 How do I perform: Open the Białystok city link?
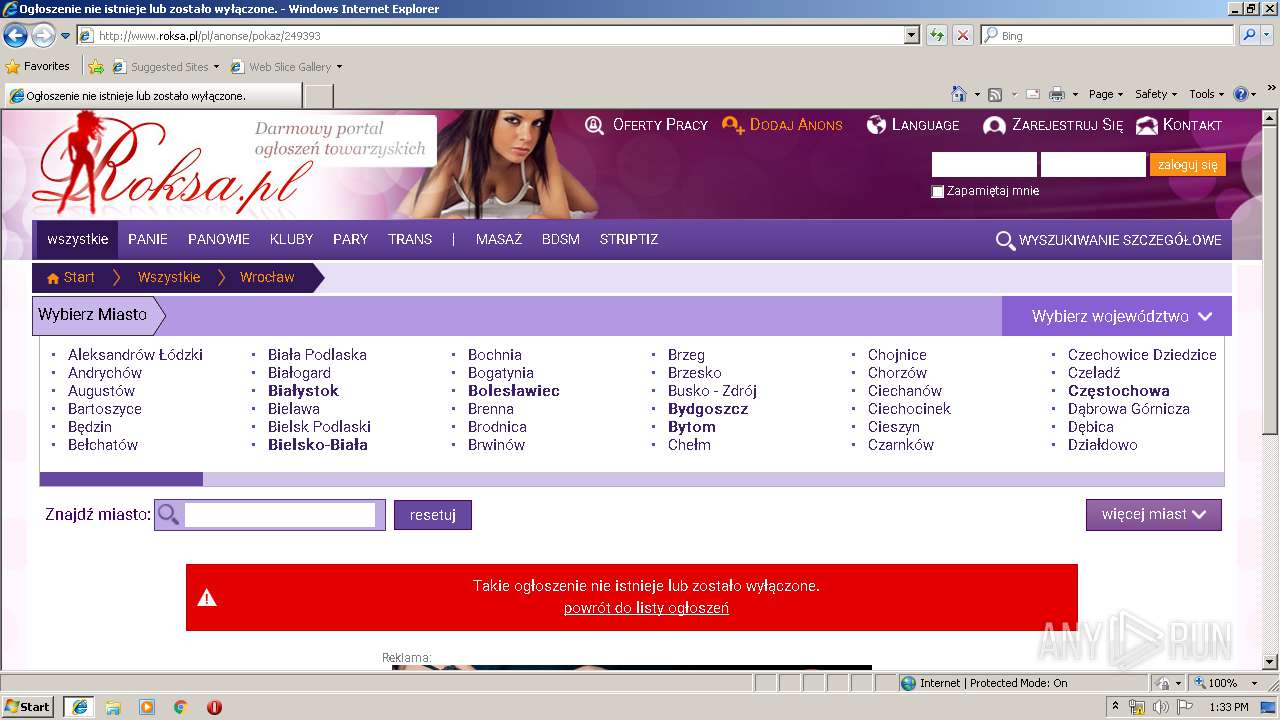click(x=303, y=391)
